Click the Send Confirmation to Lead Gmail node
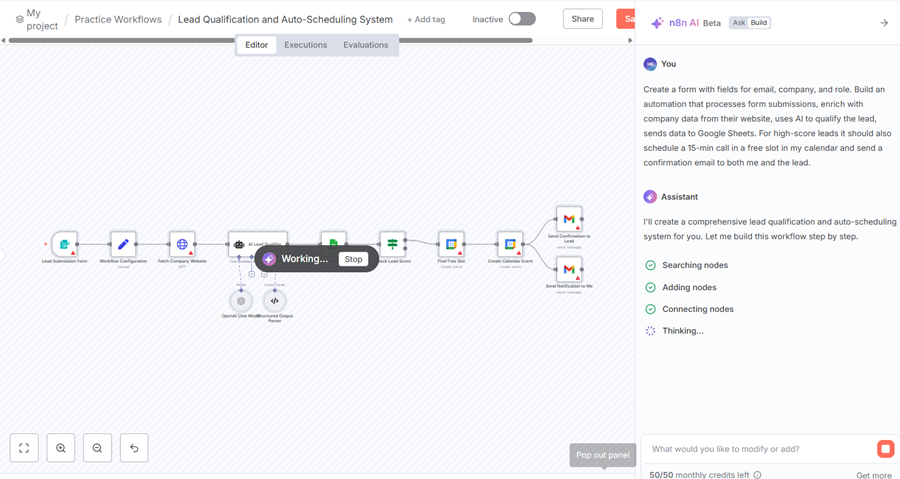 (x=568, y=219)
